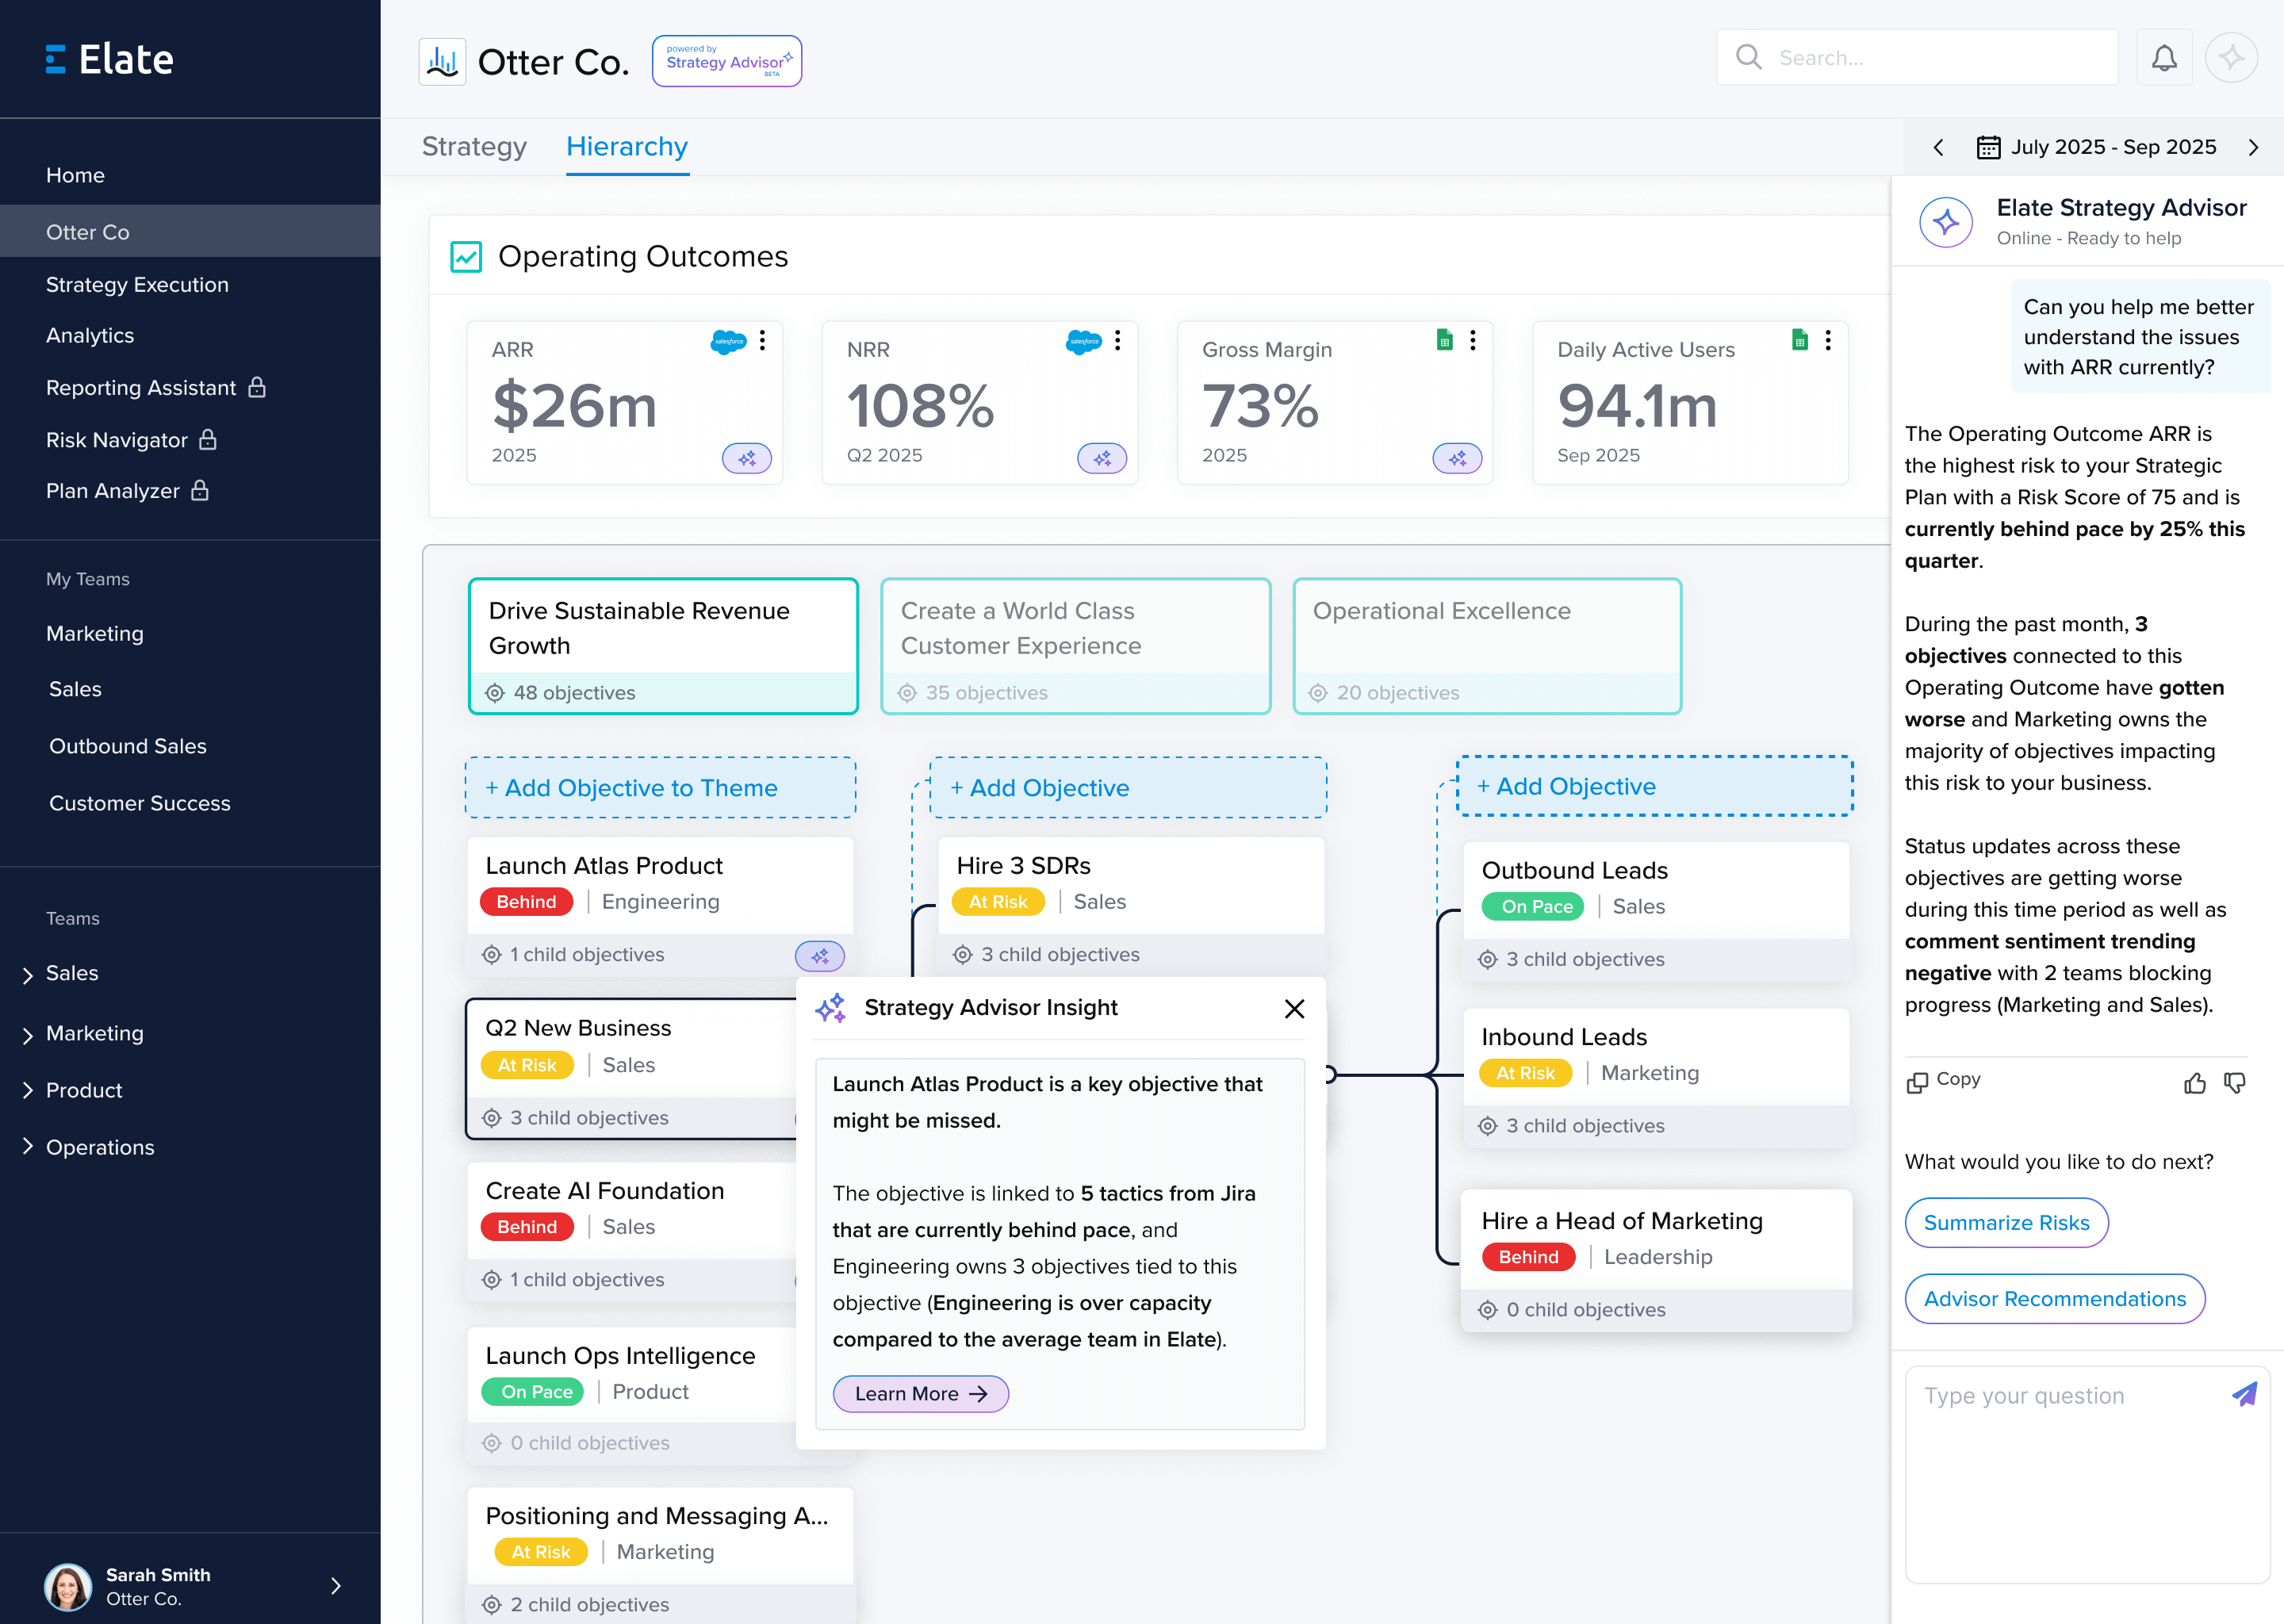Click the NRR card advisor insight sparkle
The width and height of the screenshot is (2284, 1624).
[1101, 458]
